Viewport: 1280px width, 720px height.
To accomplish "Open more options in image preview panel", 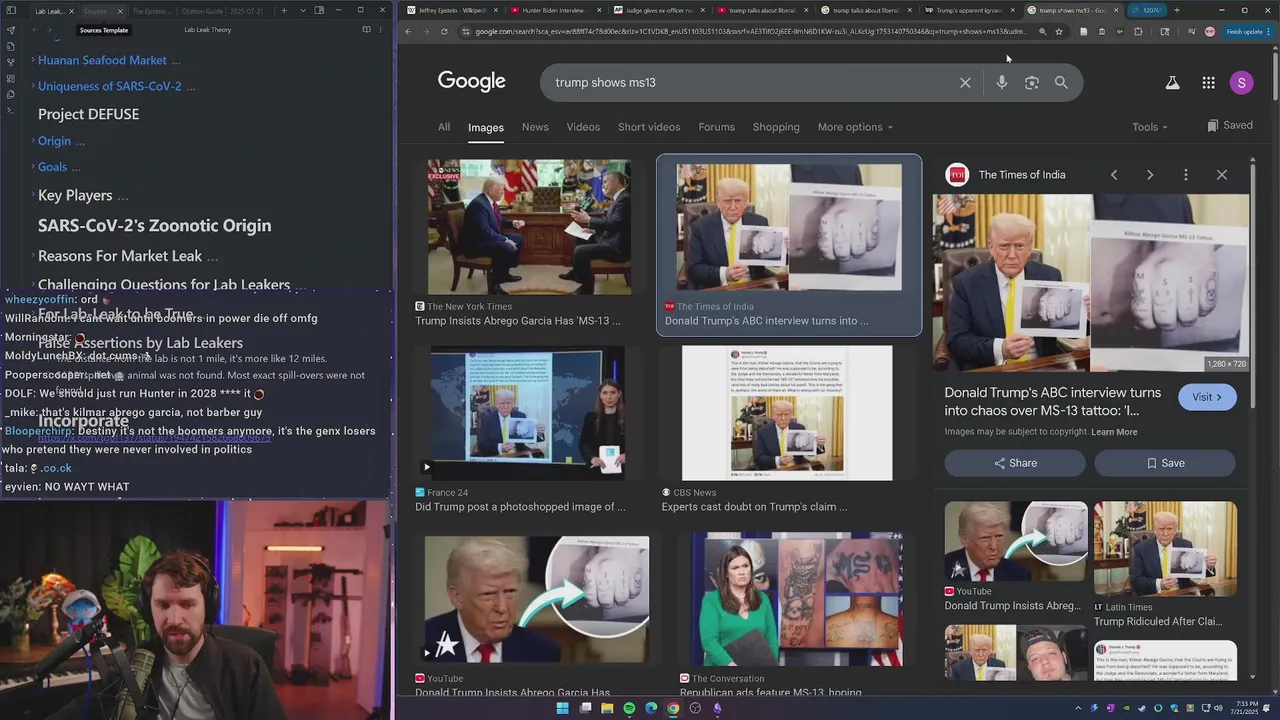I will pyautogui.click(x=1186, y=175).
